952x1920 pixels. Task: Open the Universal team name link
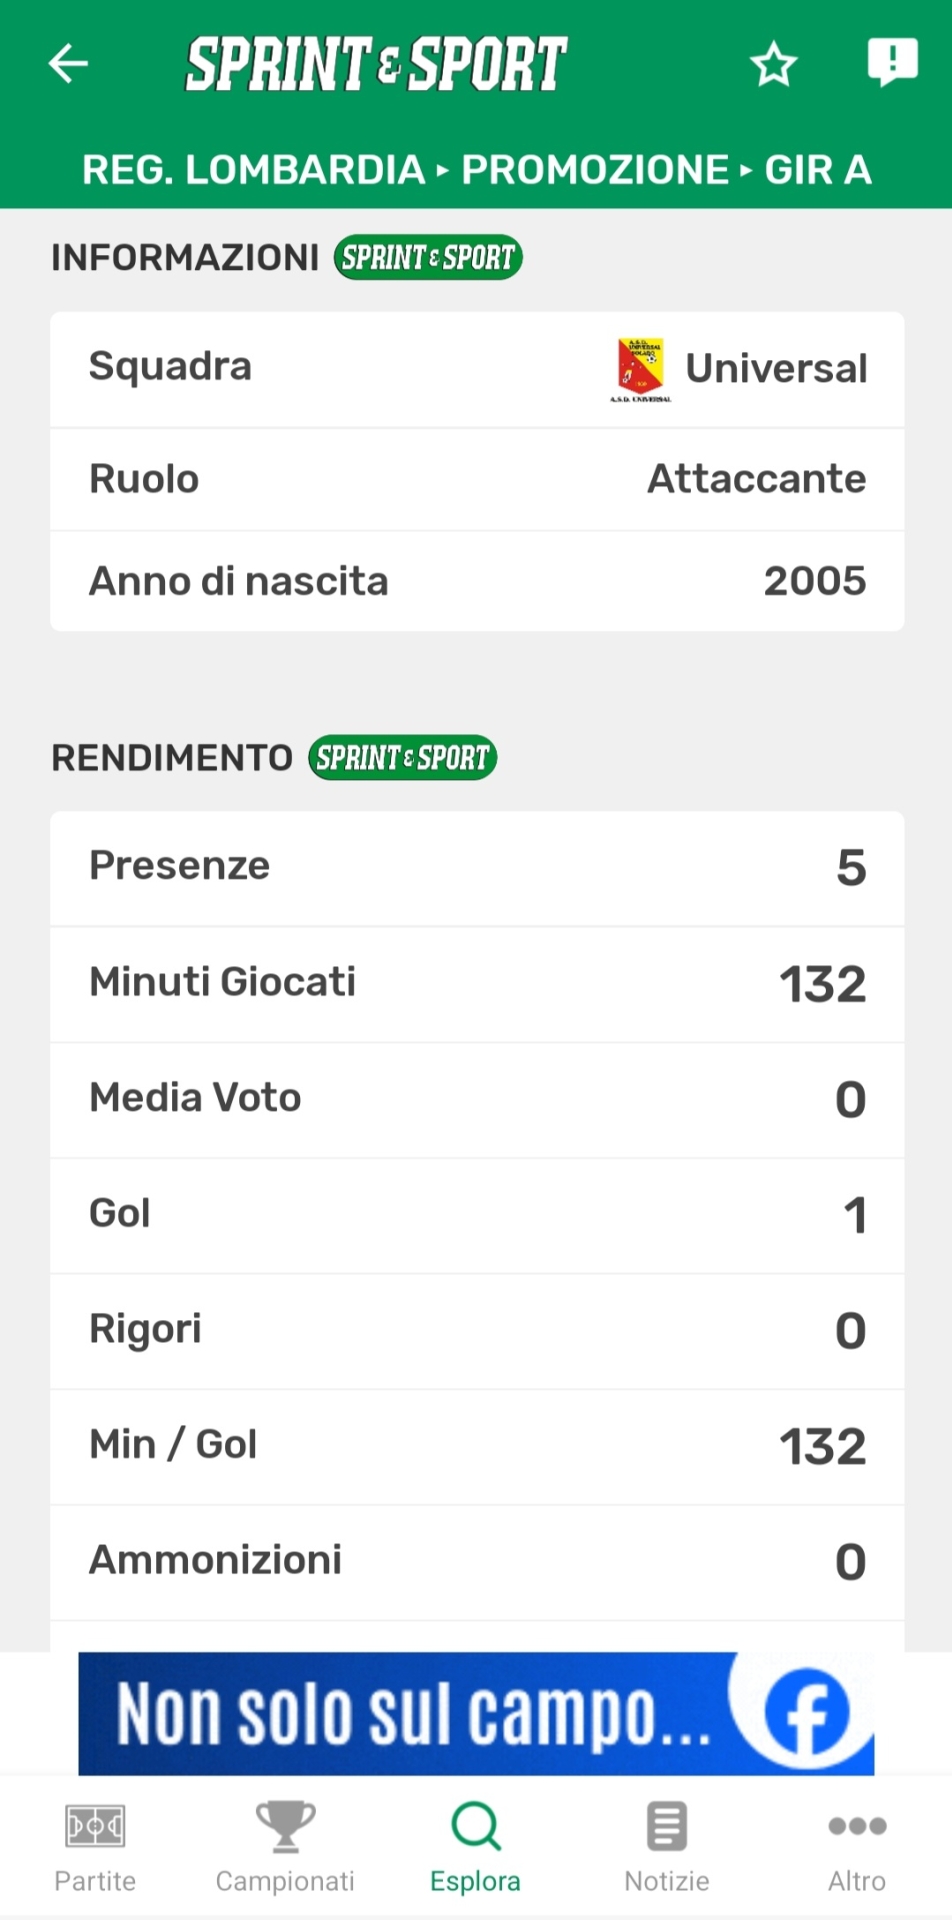[x=776, y=369]
